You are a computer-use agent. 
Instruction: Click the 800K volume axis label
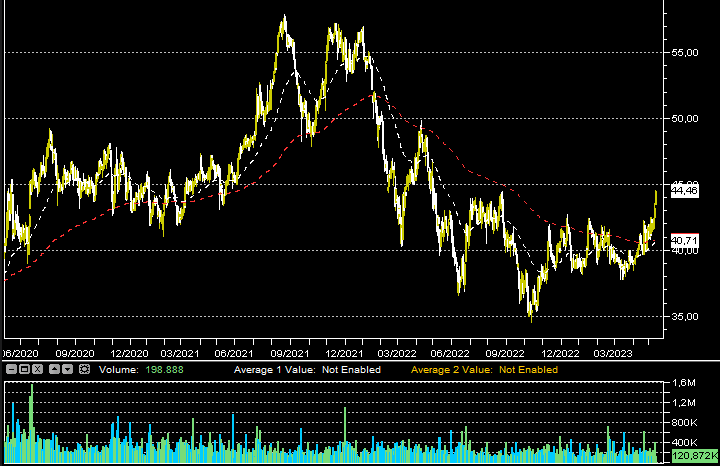684,421
